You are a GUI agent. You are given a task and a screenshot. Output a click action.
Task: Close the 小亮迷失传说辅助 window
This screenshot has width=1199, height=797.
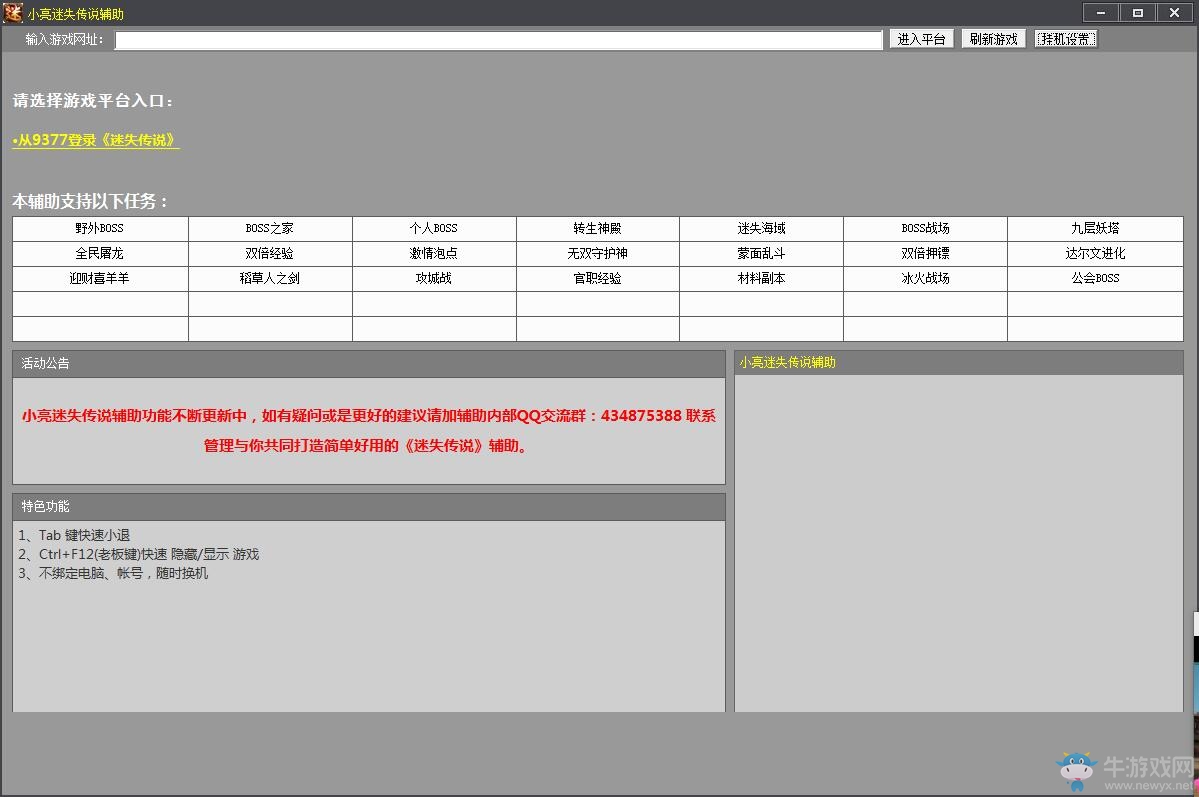tap(1175, 12)
